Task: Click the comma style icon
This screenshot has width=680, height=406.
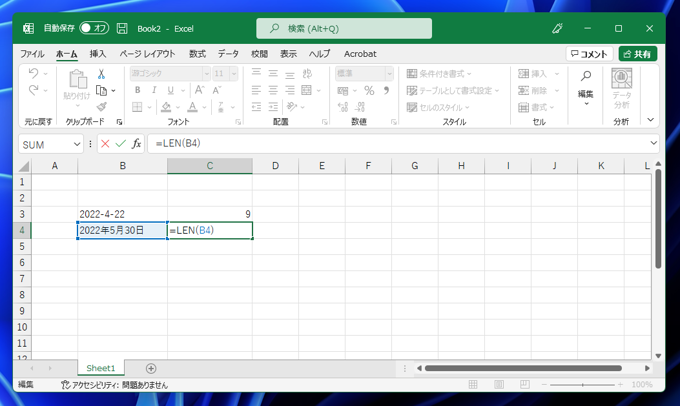Action: pyautogui.click(x=386, y=90)
